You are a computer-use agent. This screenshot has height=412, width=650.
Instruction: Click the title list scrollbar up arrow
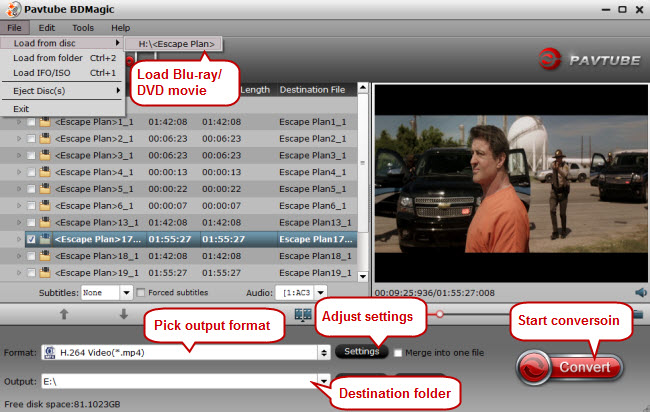pos(363,87)
